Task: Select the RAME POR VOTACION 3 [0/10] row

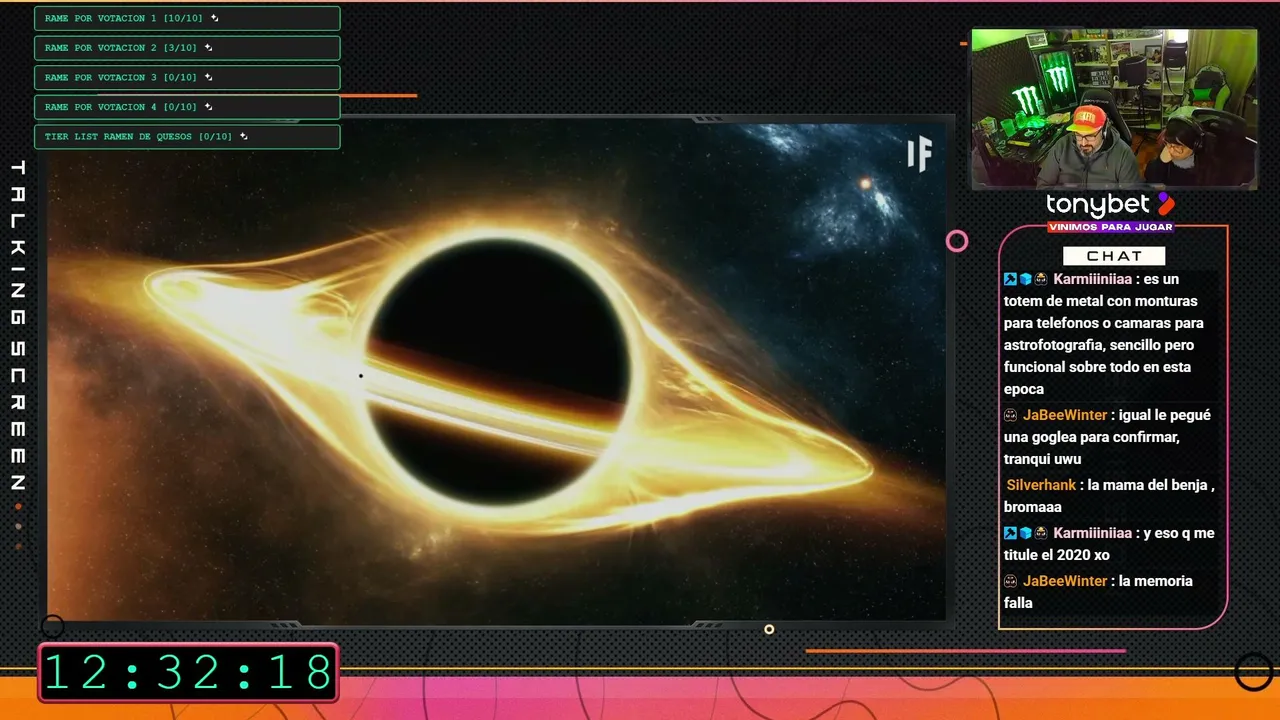Action: click(187, 77)
